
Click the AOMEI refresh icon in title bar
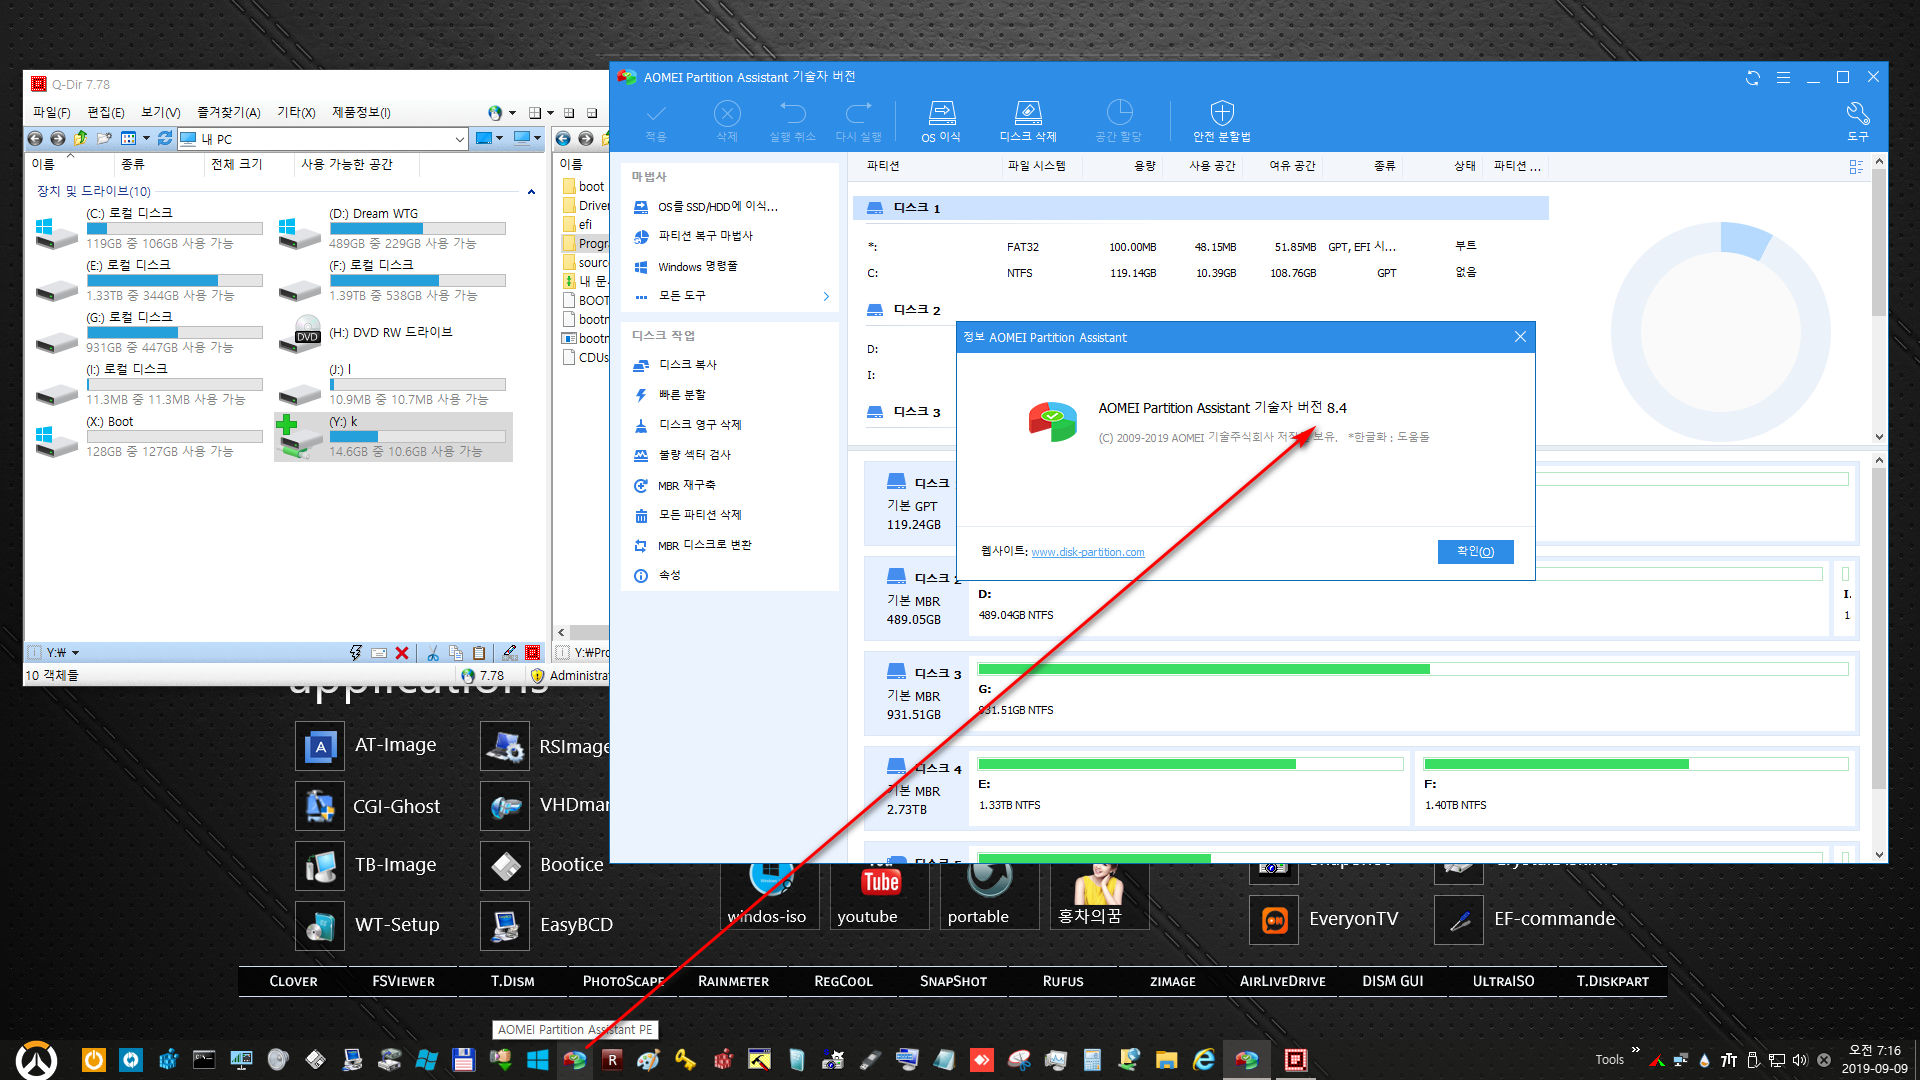pyautogui.click(x=1753, y=77)
